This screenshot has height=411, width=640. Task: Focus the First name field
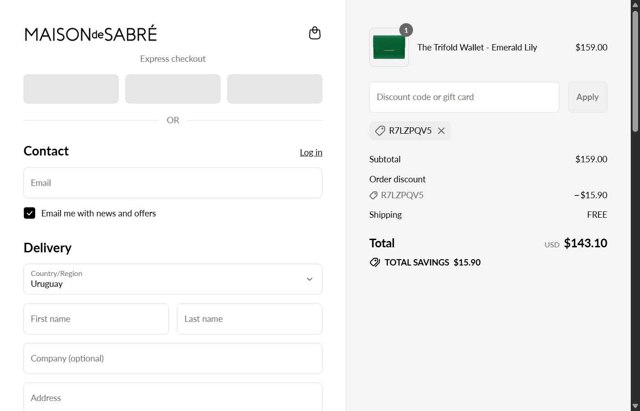coord(96,319)
